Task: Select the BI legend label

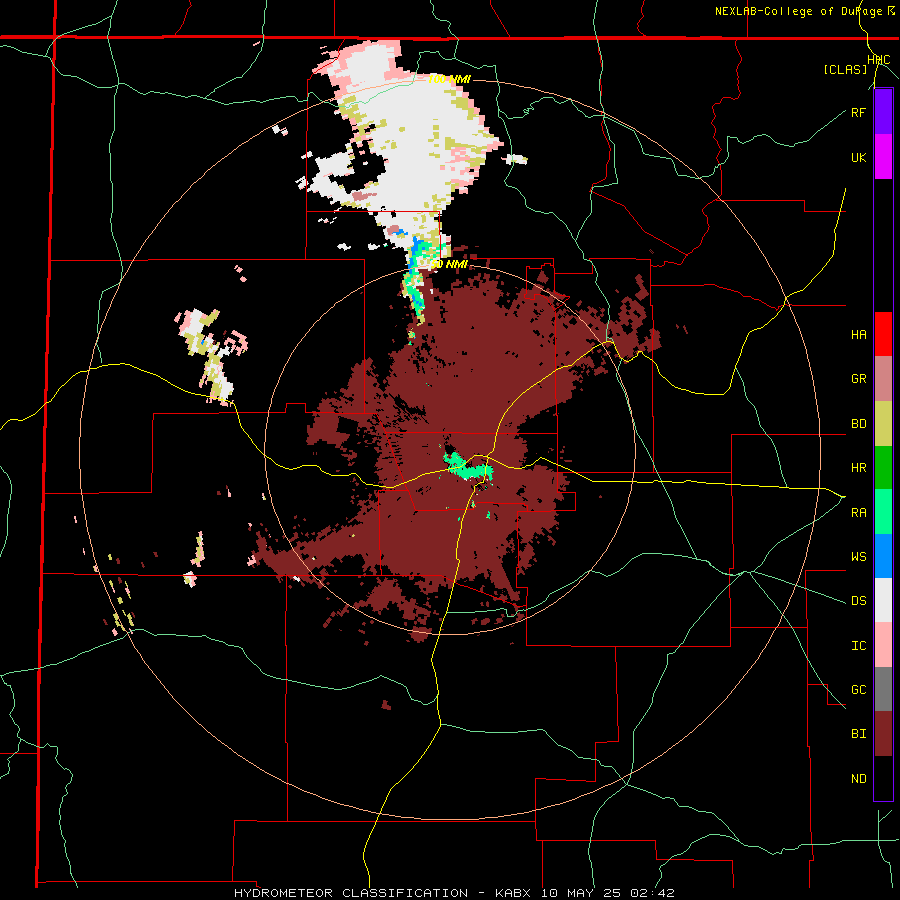Action: point(858,734)
